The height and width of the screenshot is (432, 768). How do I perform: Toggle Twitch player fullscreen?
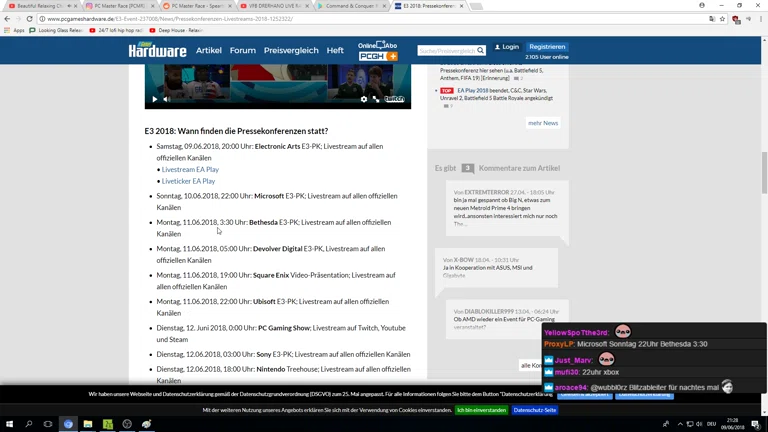point(376,99)
